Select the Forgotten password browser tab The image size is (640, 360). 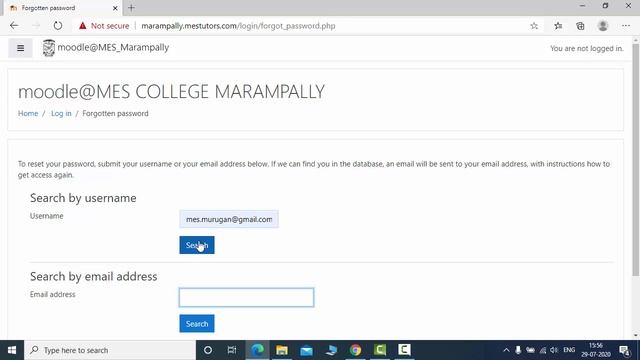[x=63, y=8]
